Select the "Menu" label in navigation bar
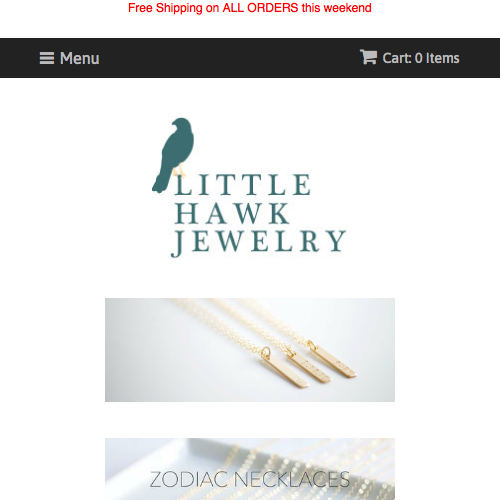The width and height of the screenshot is (500, 500). click(x=80, y=58)
